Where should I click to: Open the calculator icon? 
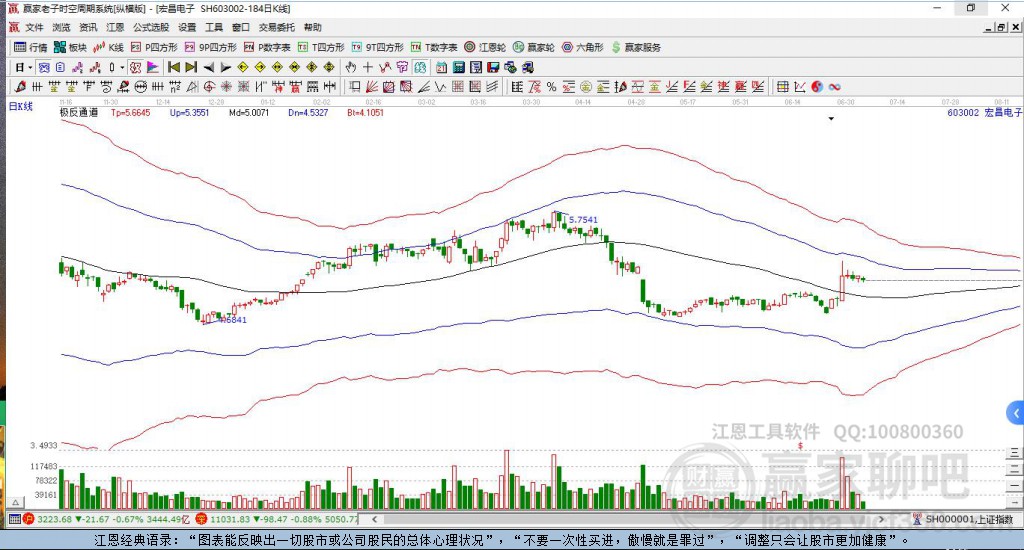(458, 67)
